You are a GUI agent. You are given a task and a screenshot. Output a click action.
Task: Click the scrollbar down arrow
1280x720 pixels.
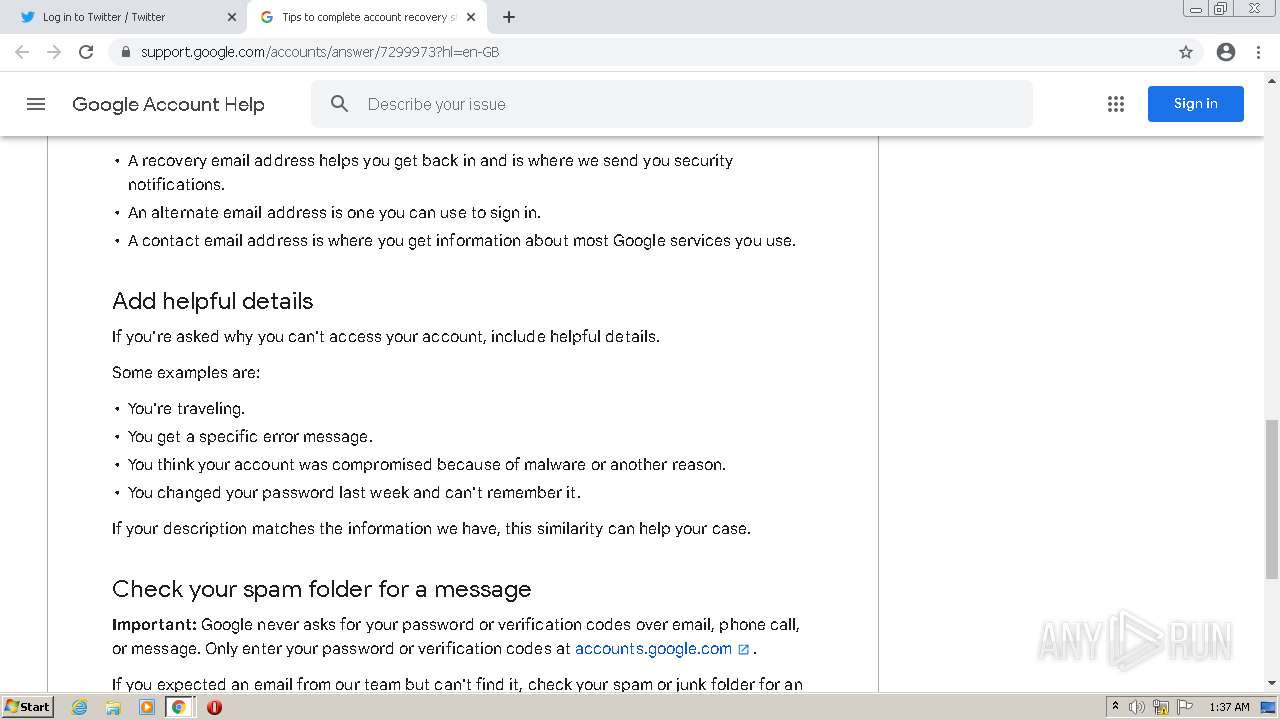pyautogui.click(x=1272, y=684)
